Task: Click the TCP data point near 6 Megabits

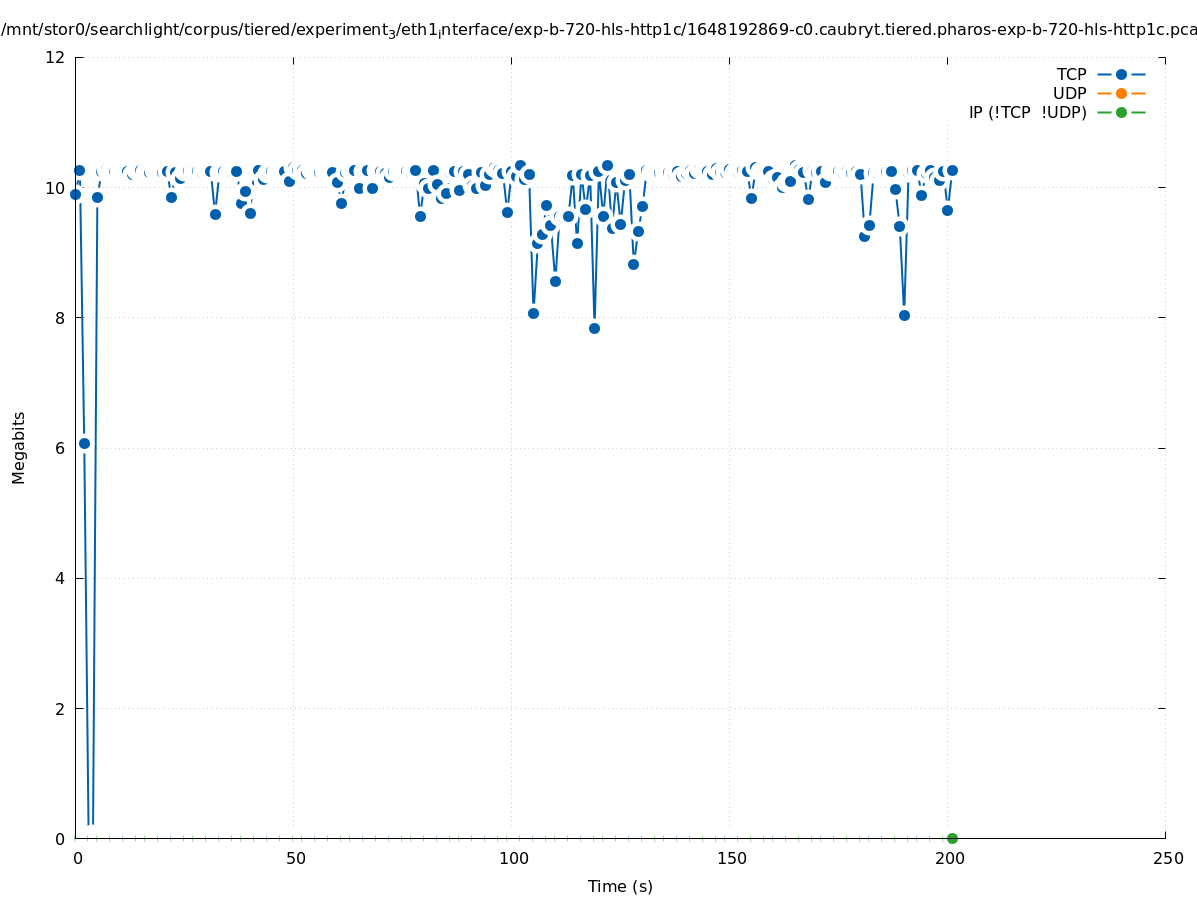Action: pyautogui.click(x=84, y=443)
